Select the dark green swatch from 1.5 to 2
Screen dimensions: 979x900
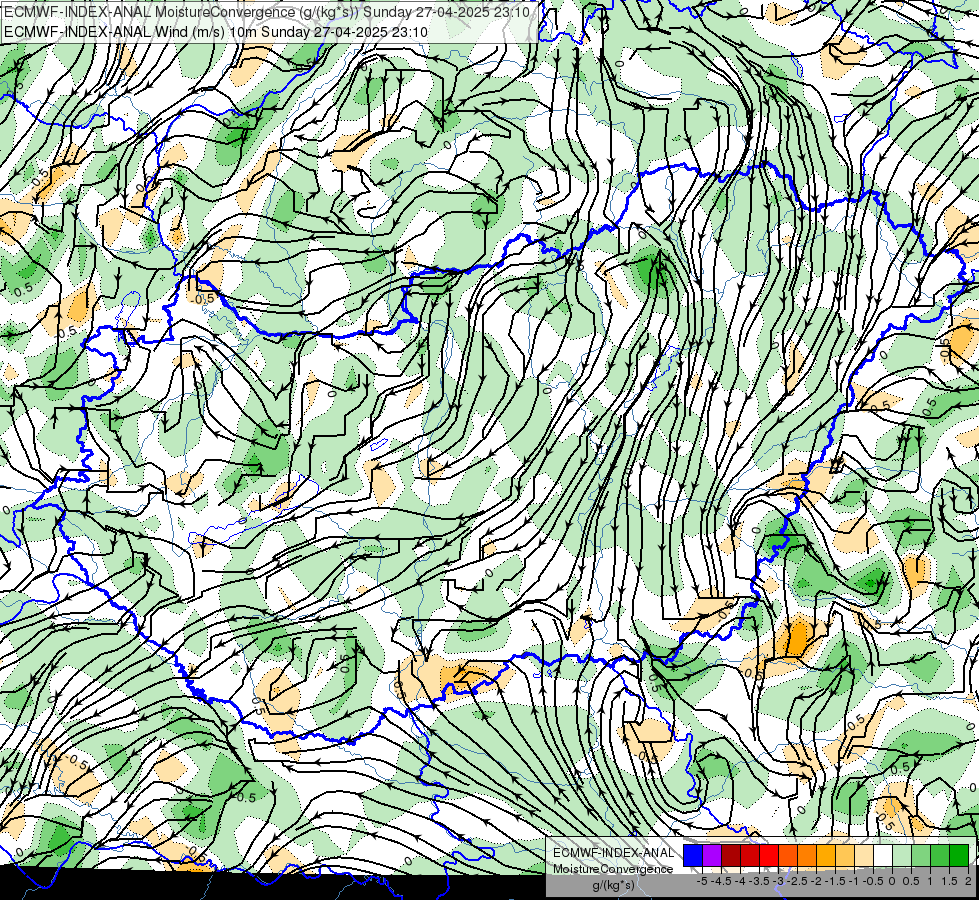coord(959,856)
